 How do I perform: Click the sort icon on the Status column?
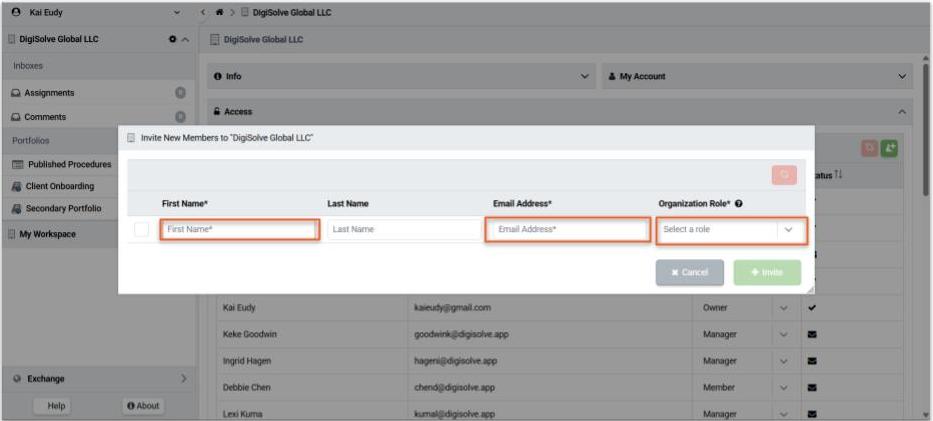[839, 175]
